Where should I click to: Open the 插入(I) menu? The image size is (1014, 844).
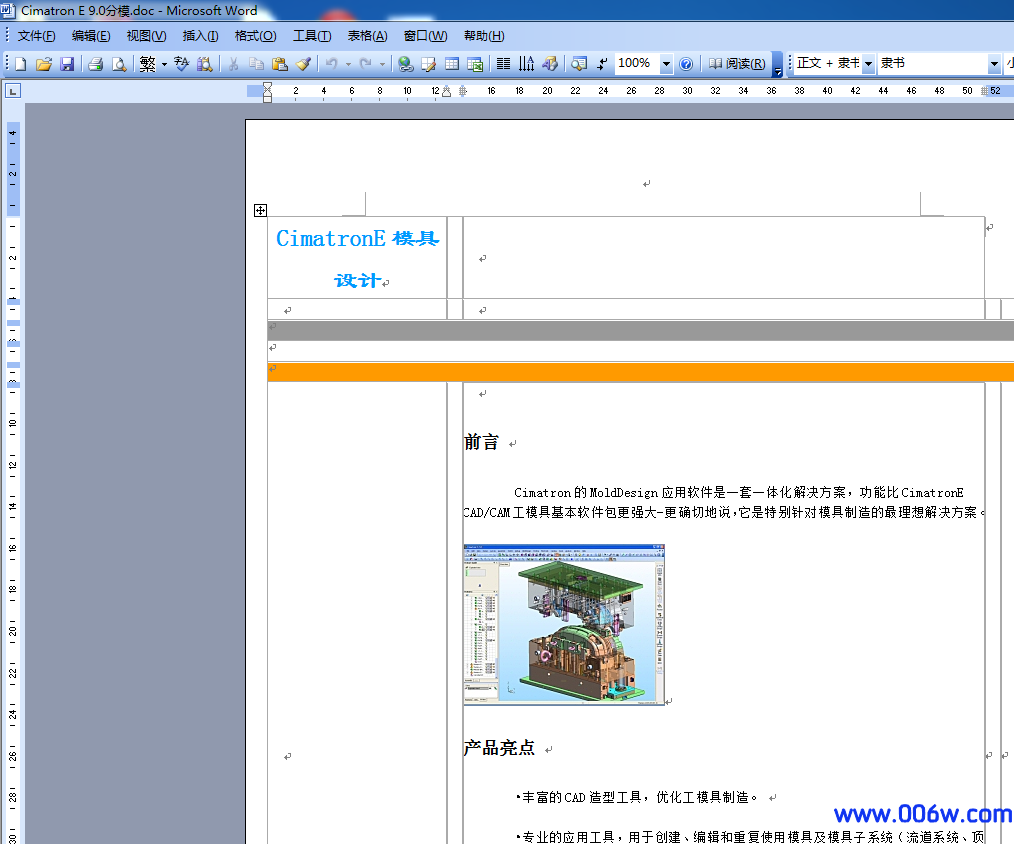point(200,36)
